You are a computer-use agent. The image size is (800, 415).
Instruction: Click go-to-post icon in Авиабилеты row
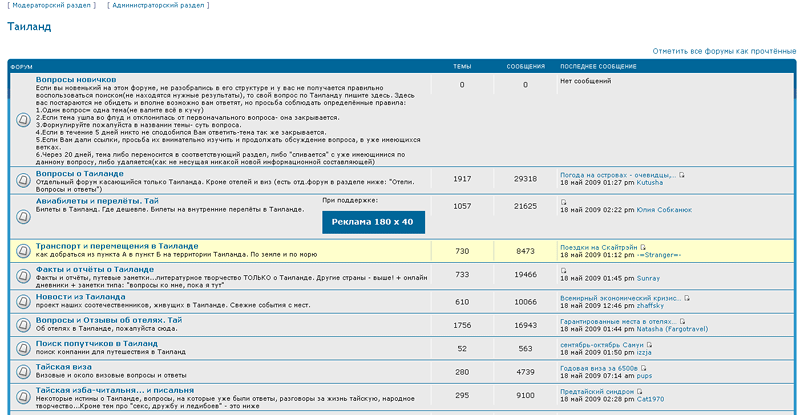(563, 203)
